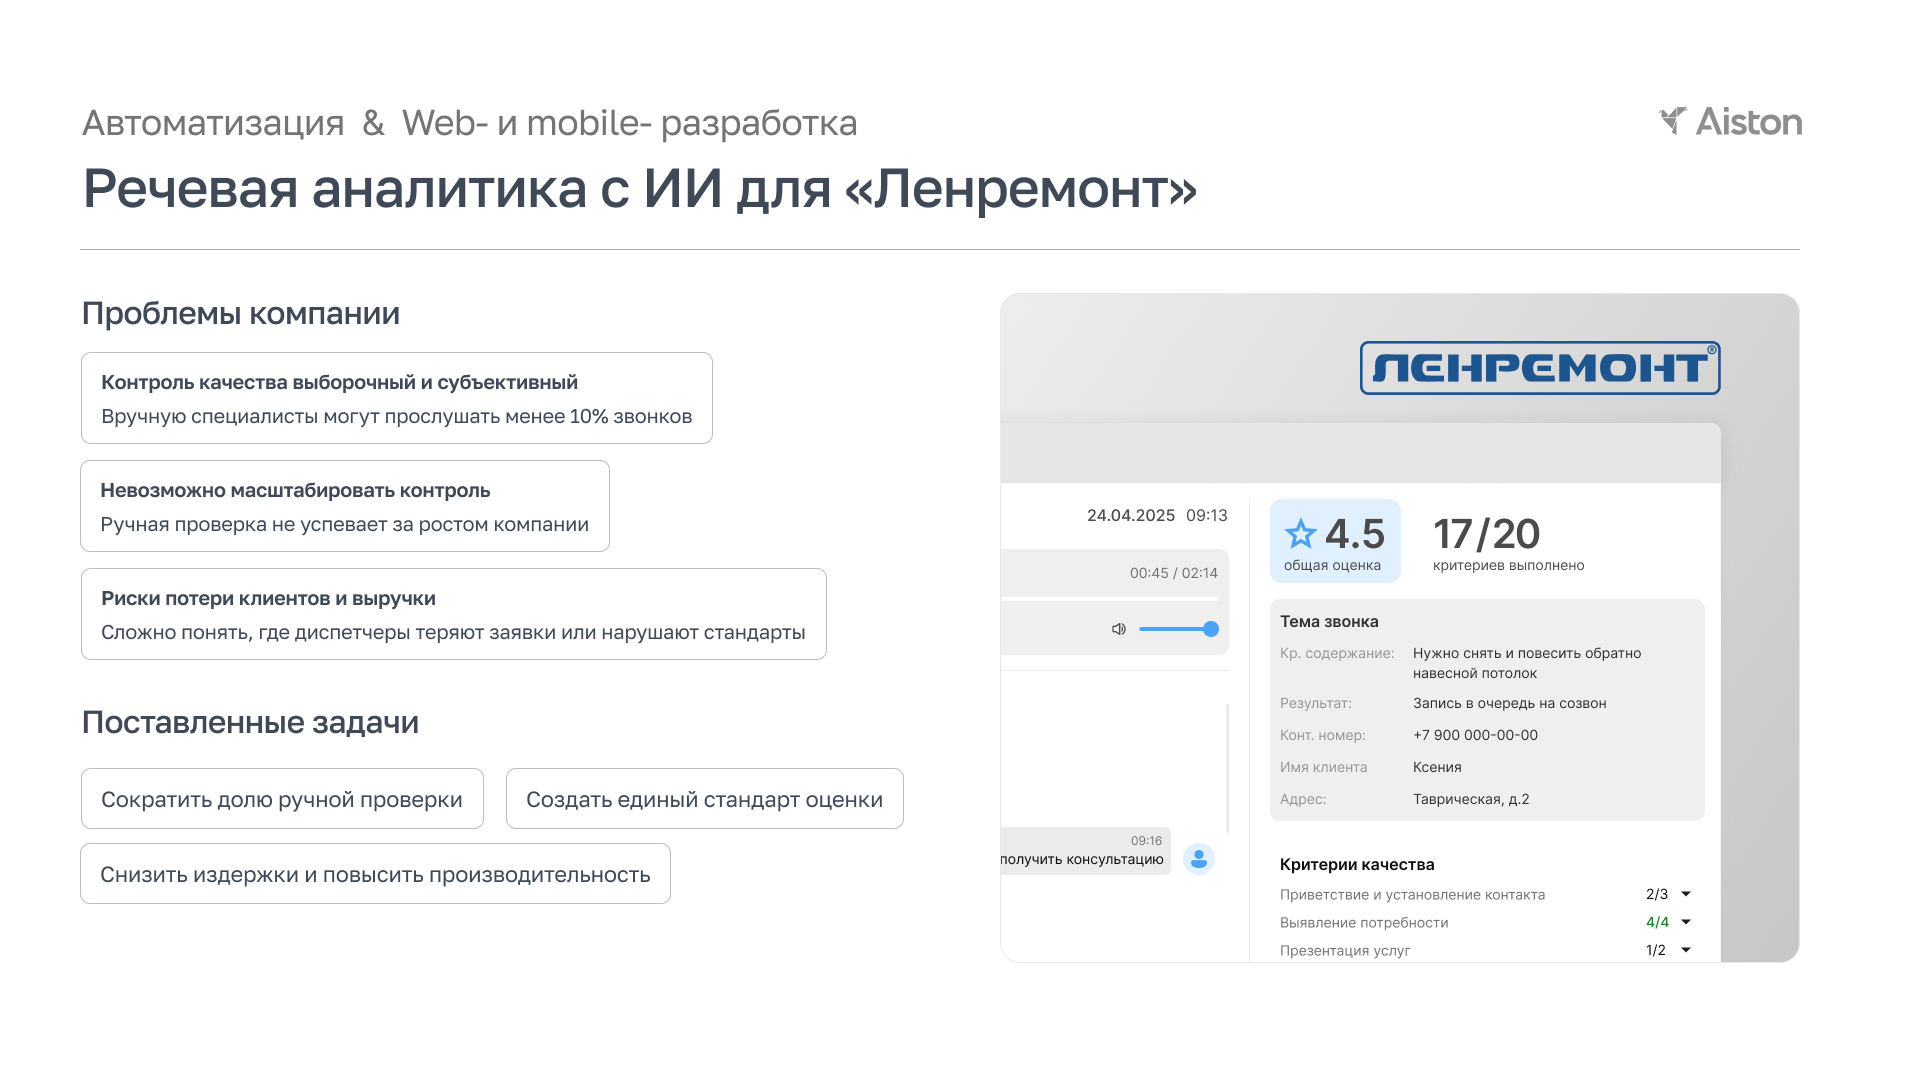Select Создать единый стандарт оценки box
The height and width of the screenshot is (1080, 1920).
click(x=704, y=799)
